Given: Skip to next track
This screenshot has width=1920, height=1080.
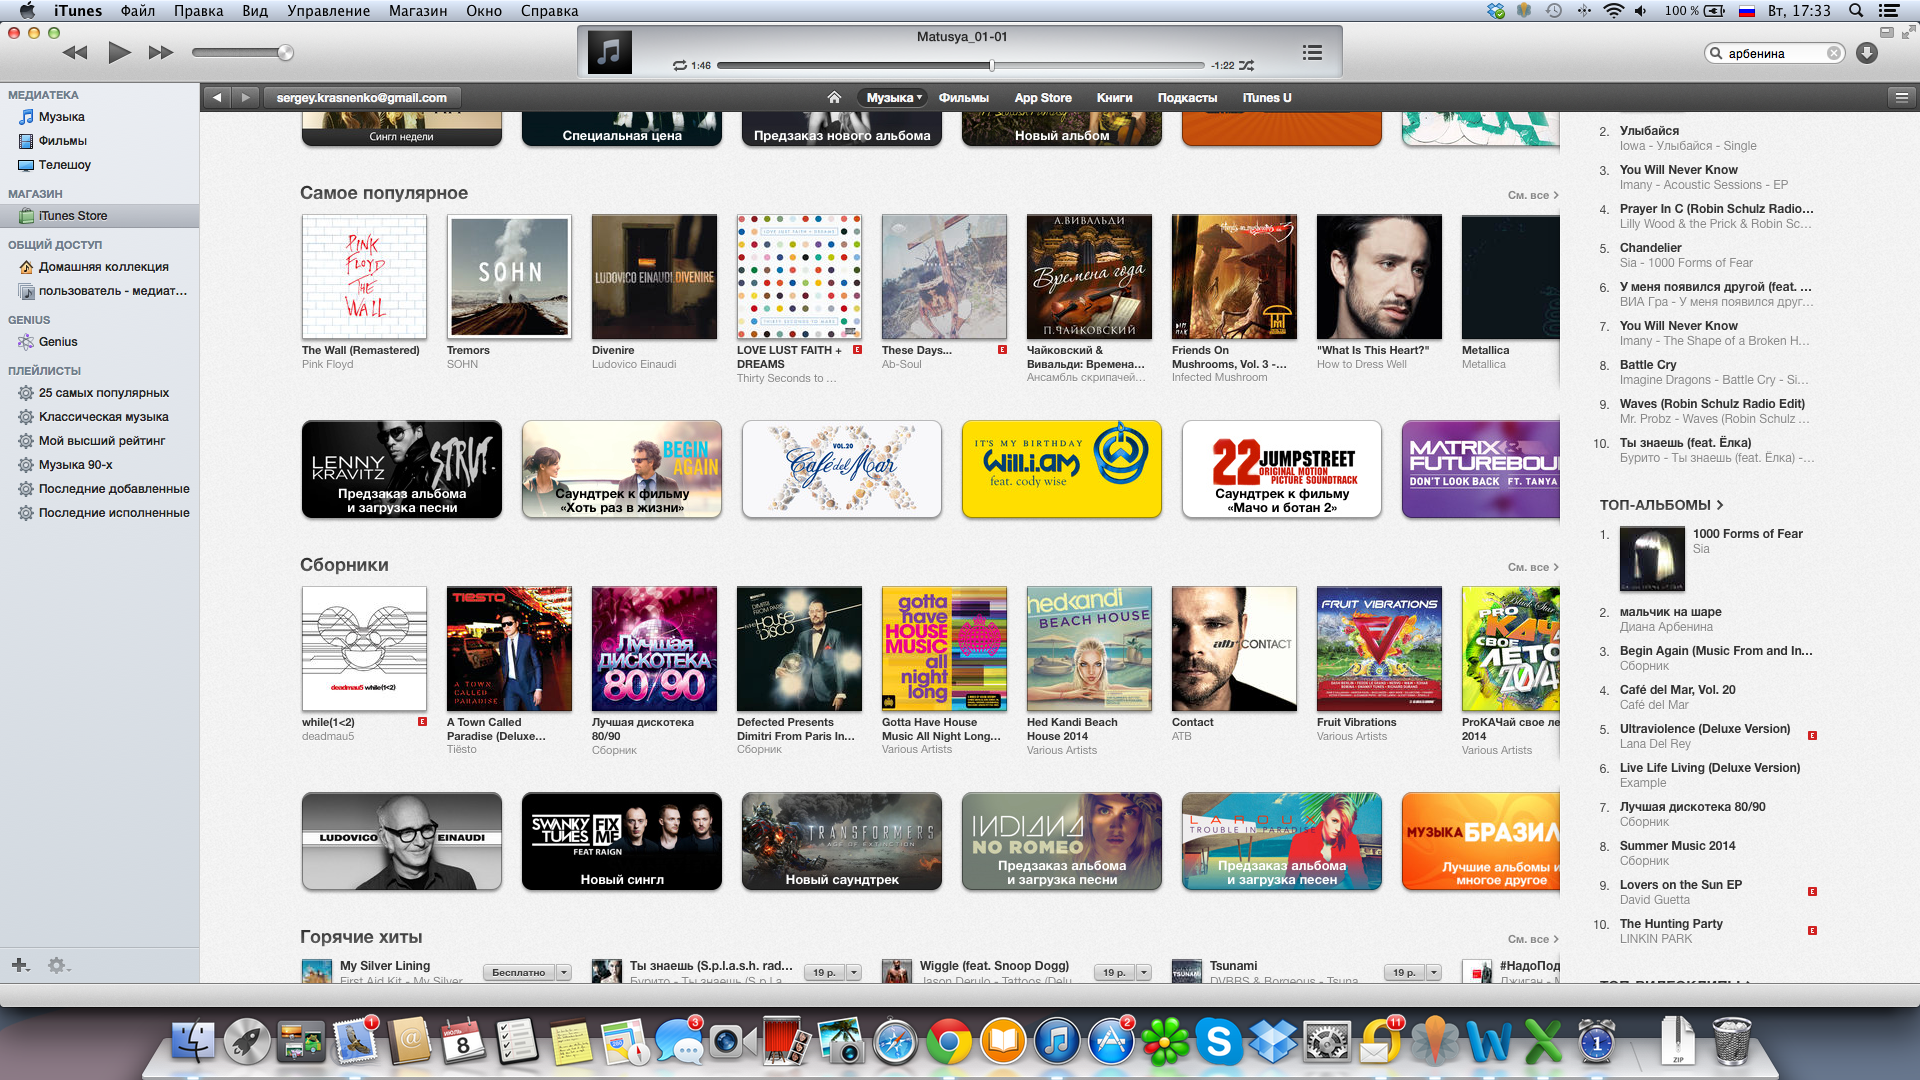Looking at the screenshot, I should pyautogui.click(x=160, y=52).
